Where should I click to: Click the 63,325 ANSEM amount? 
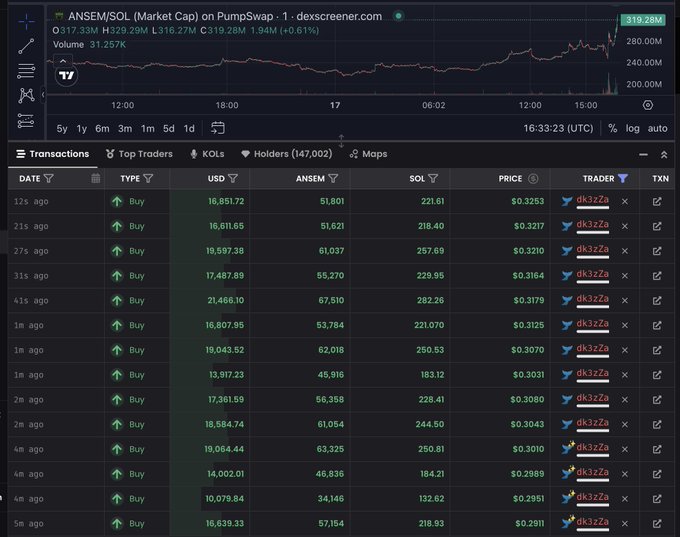(x=330, y=449)
